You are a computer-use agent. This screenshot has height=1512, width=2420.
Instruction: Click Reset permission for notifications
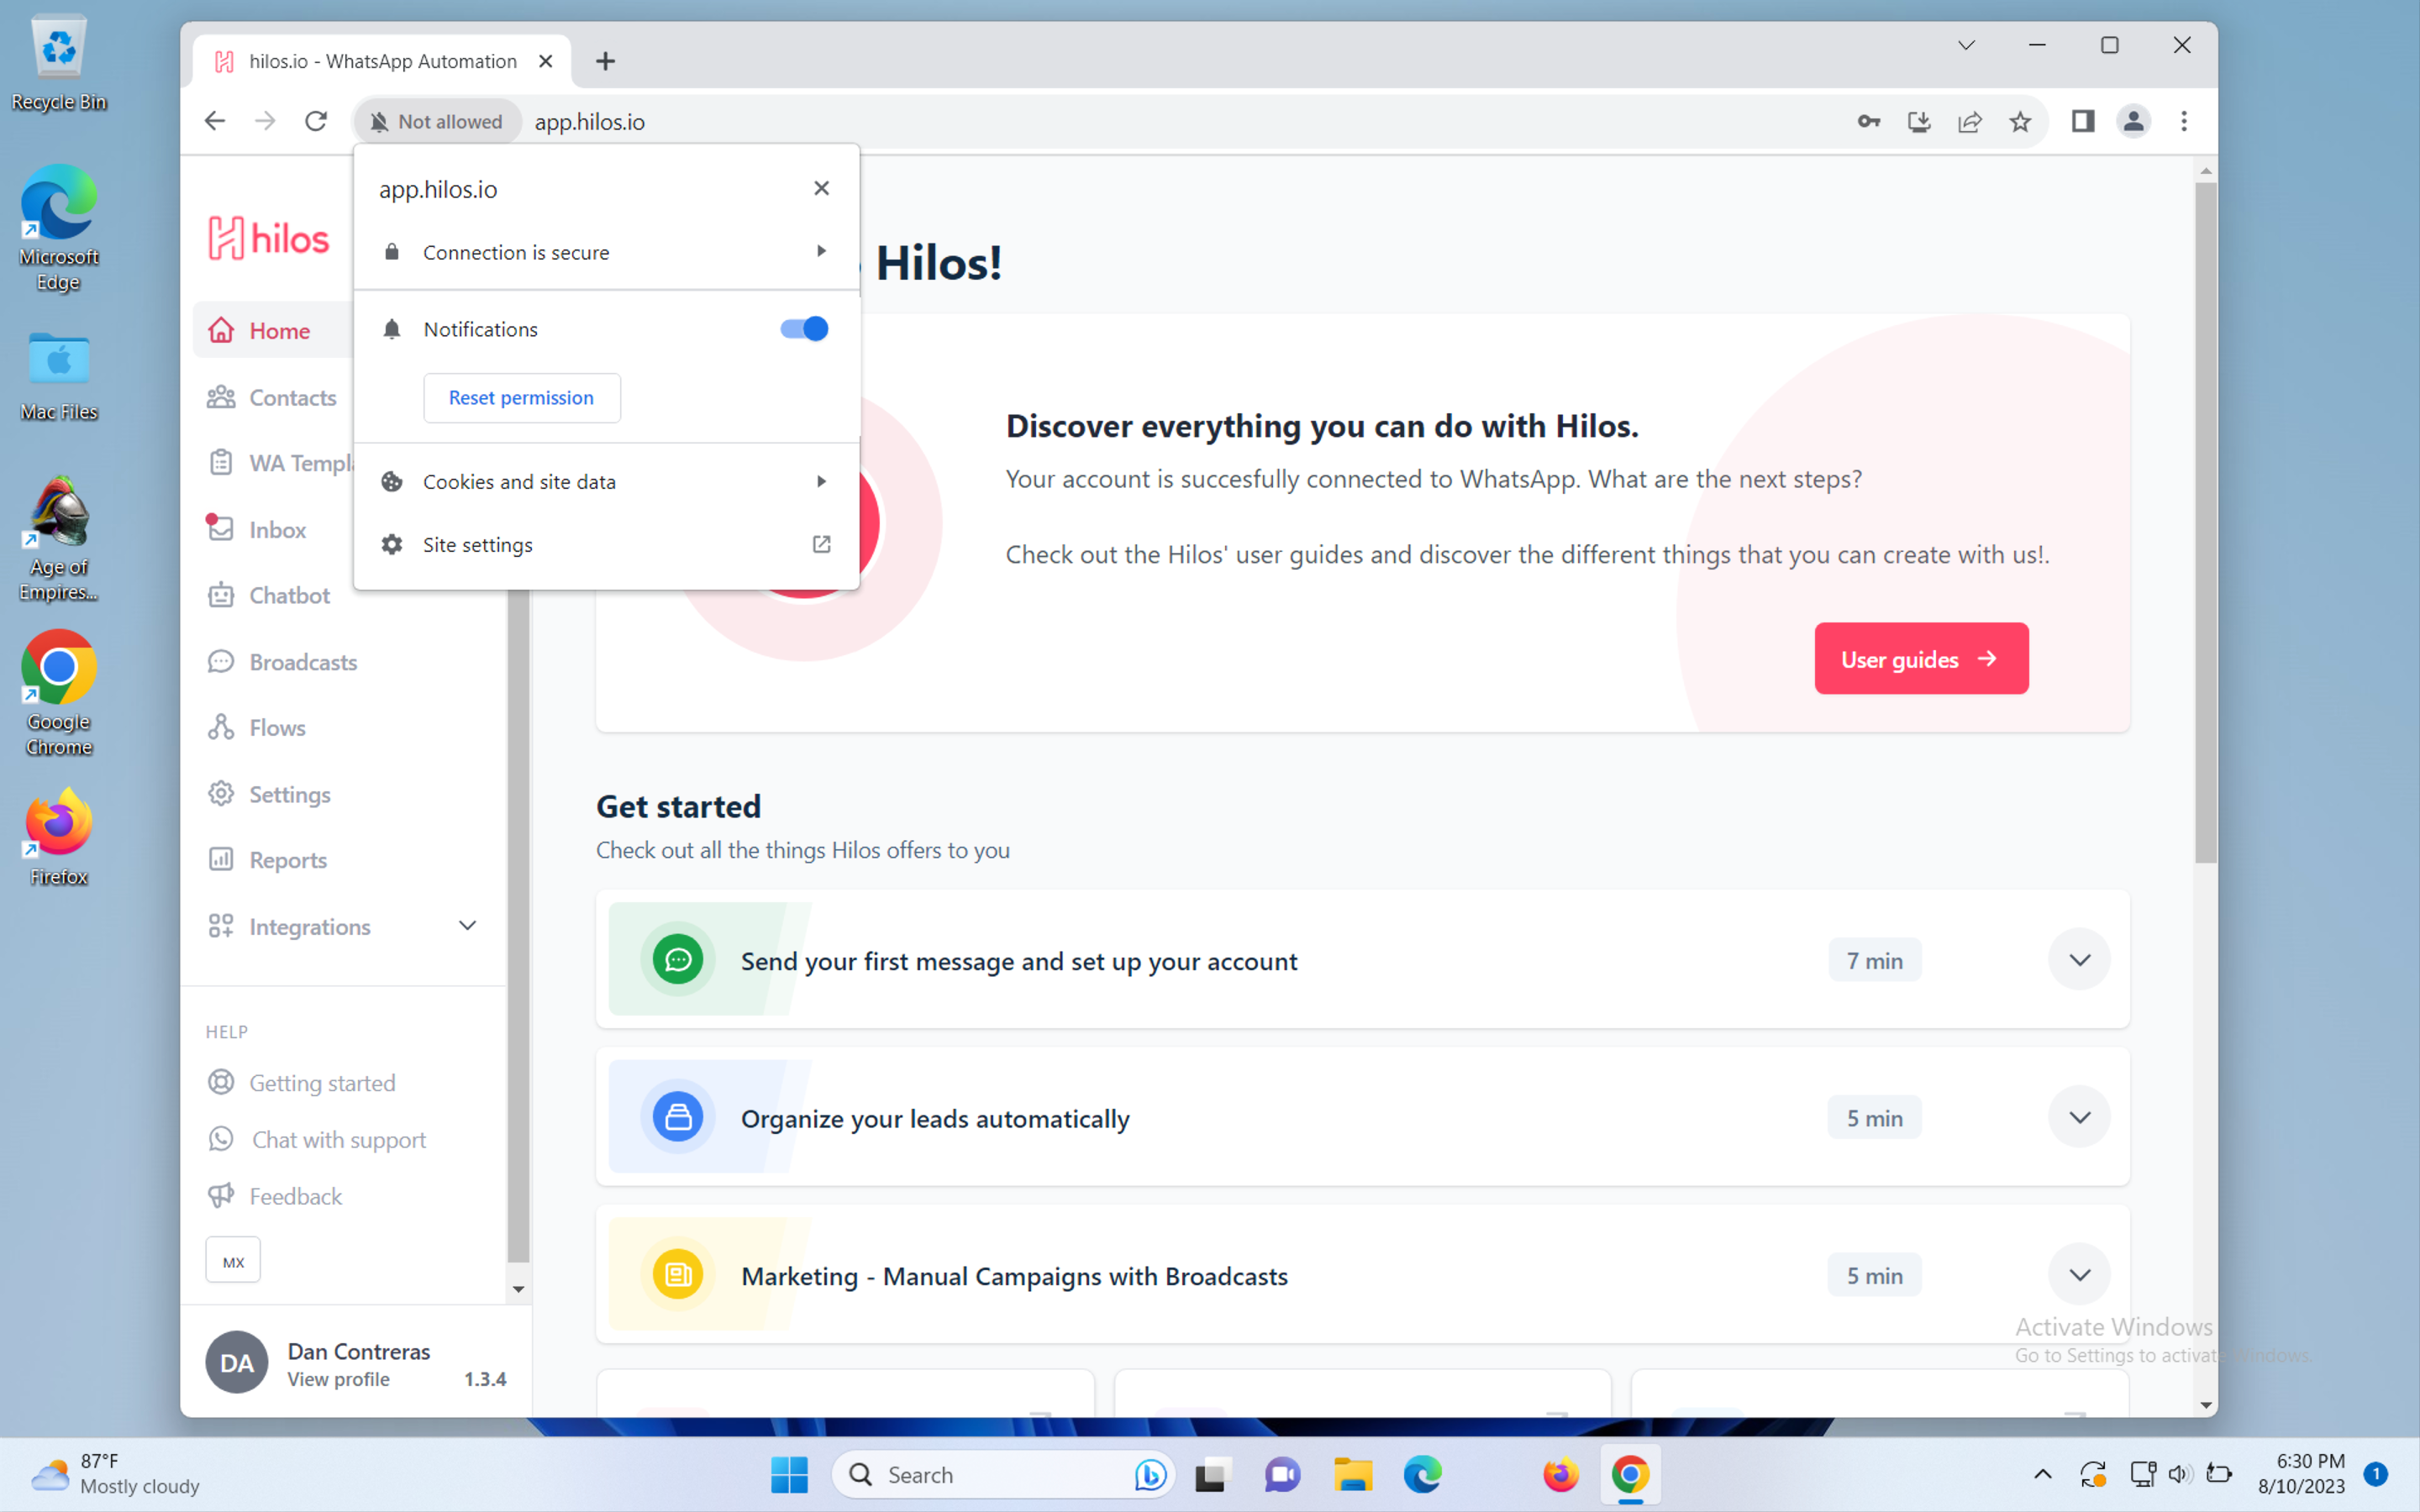click(521, 397)
